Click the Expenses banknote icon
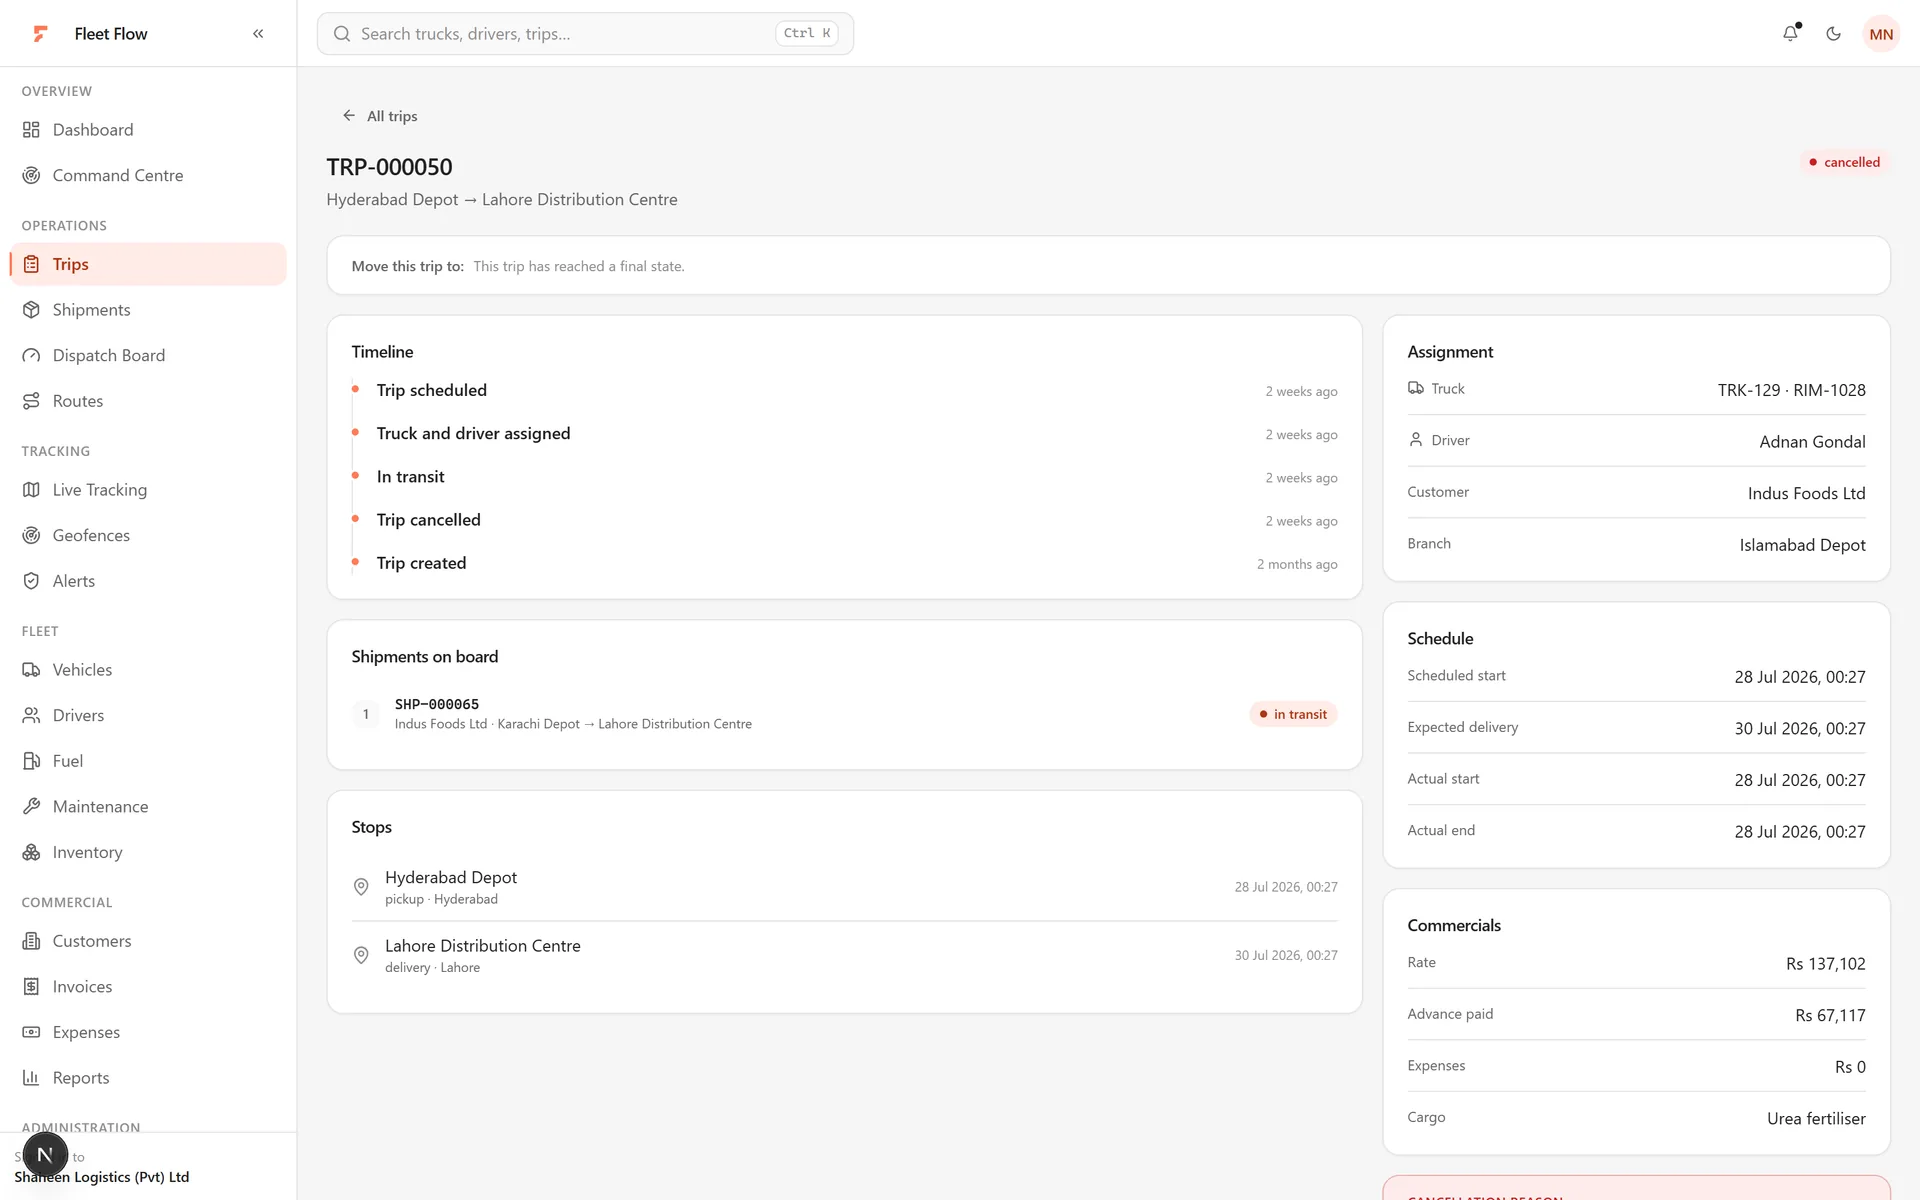 point(32,1032)
